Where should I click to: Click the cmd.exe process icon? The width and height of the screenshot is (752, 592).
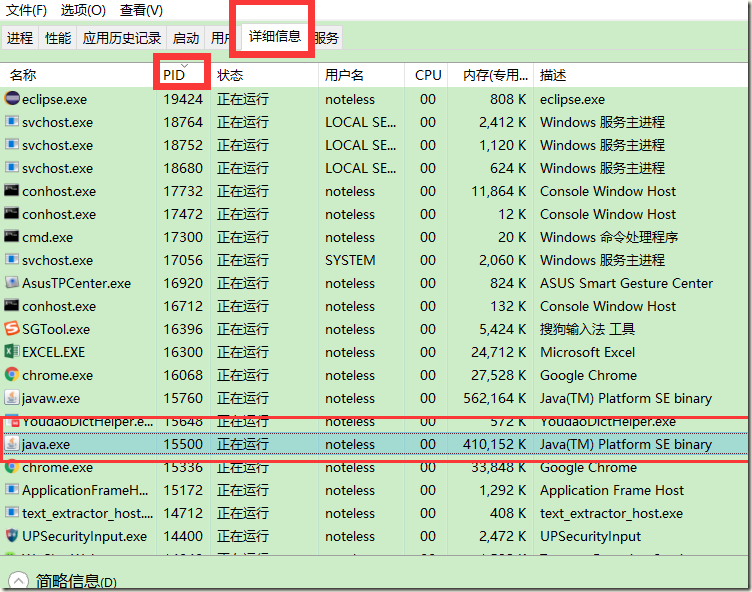point(12,237)
